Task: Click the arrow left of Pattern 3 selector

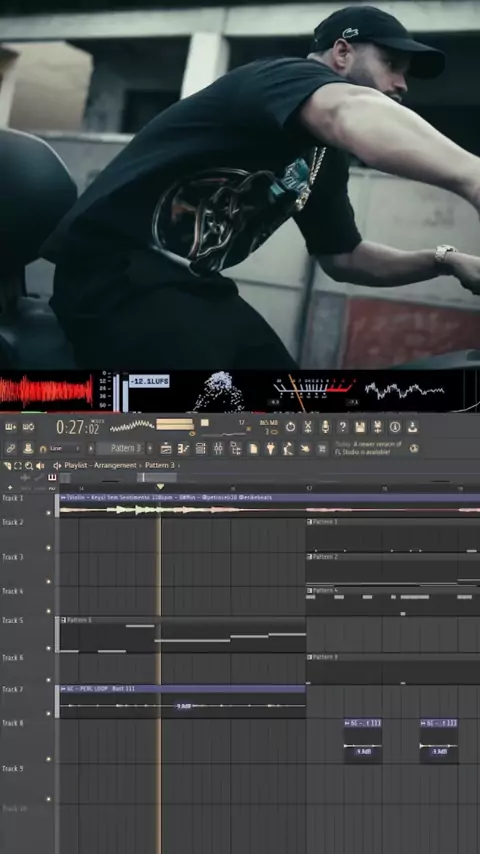Action: (x=90, y=448)
